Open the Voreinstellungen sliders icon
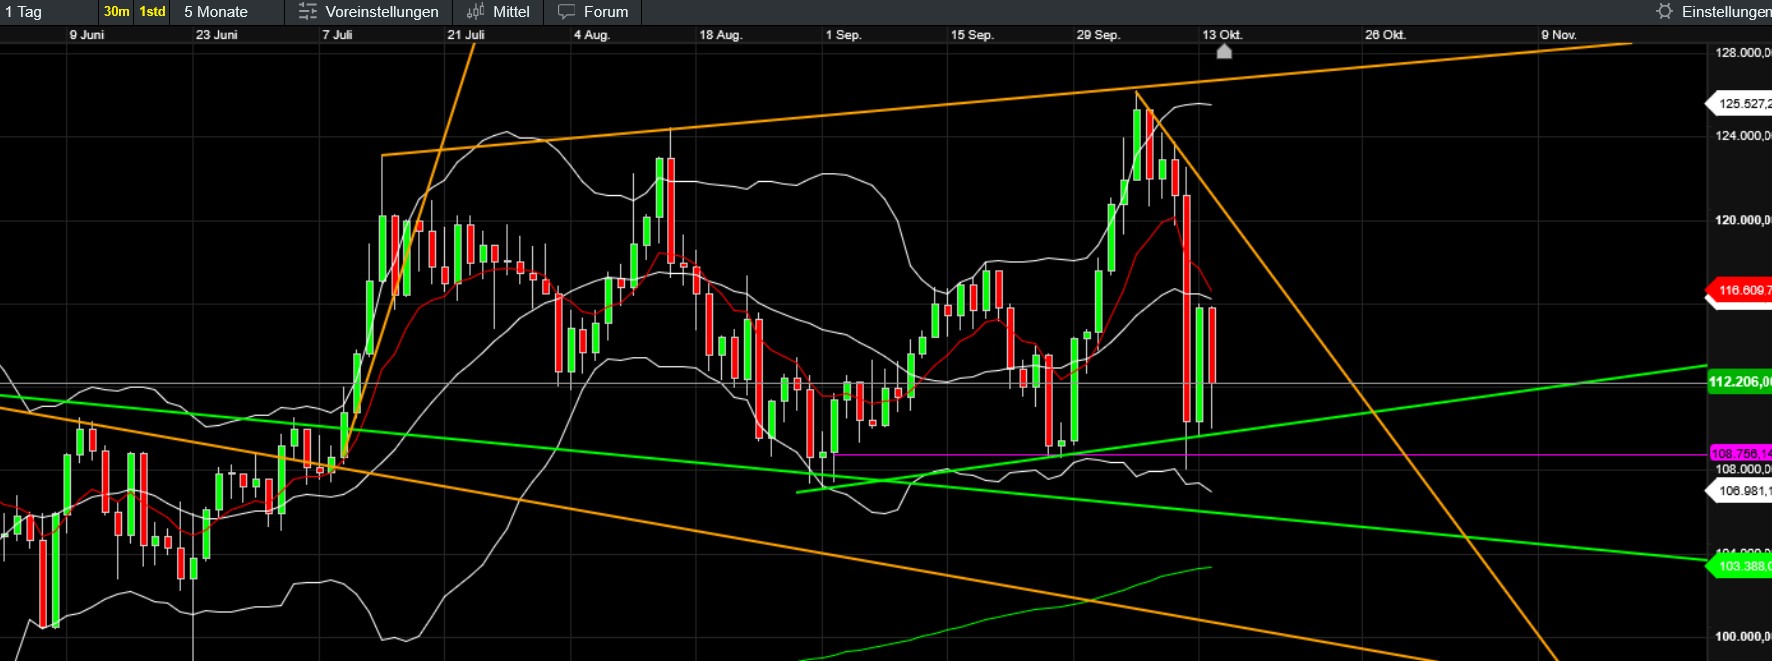The height and width of the screenshot is (661, 1772). [x=308, y=12]
